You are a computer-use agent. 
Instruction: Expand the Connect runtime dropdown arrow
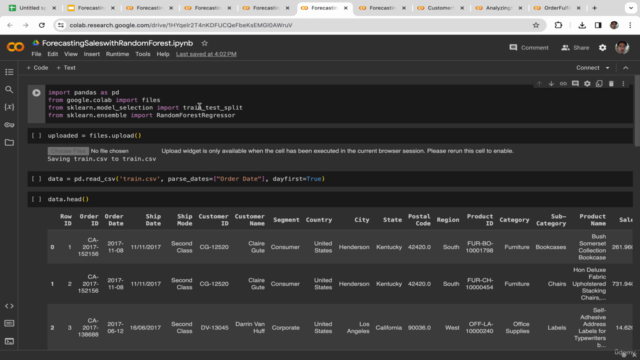point(607,68)
